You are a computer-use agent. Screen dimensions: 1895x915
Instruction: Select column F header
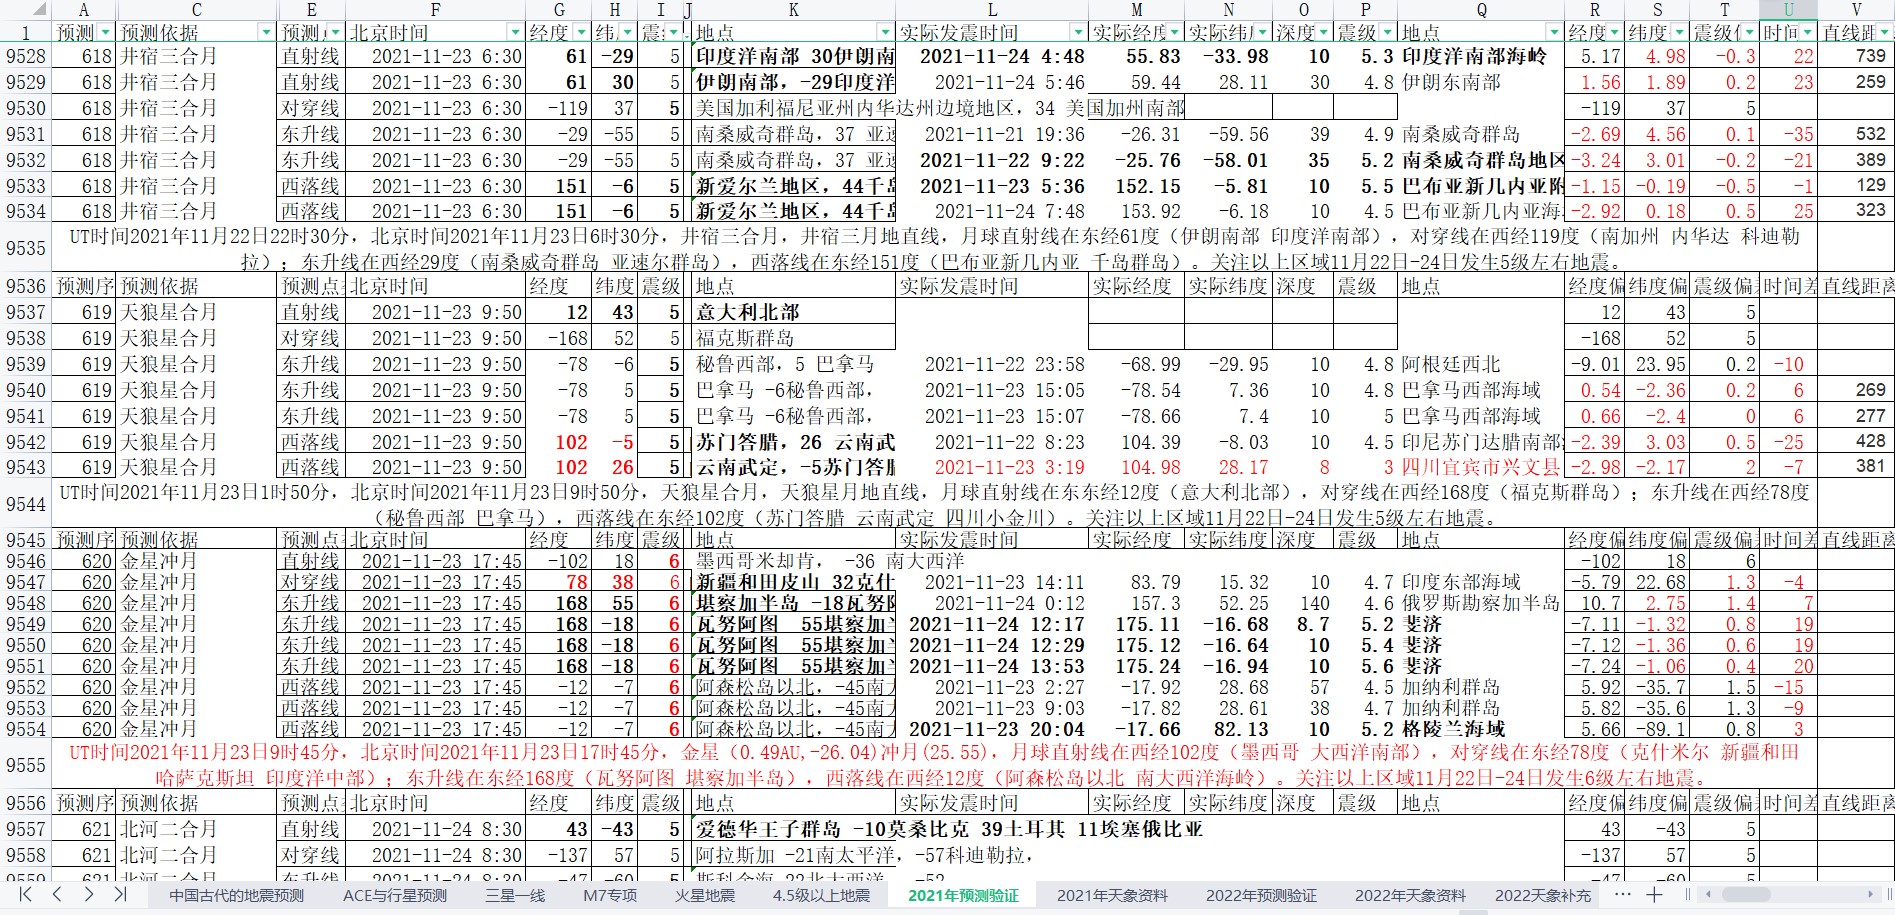tap(435, 10)
